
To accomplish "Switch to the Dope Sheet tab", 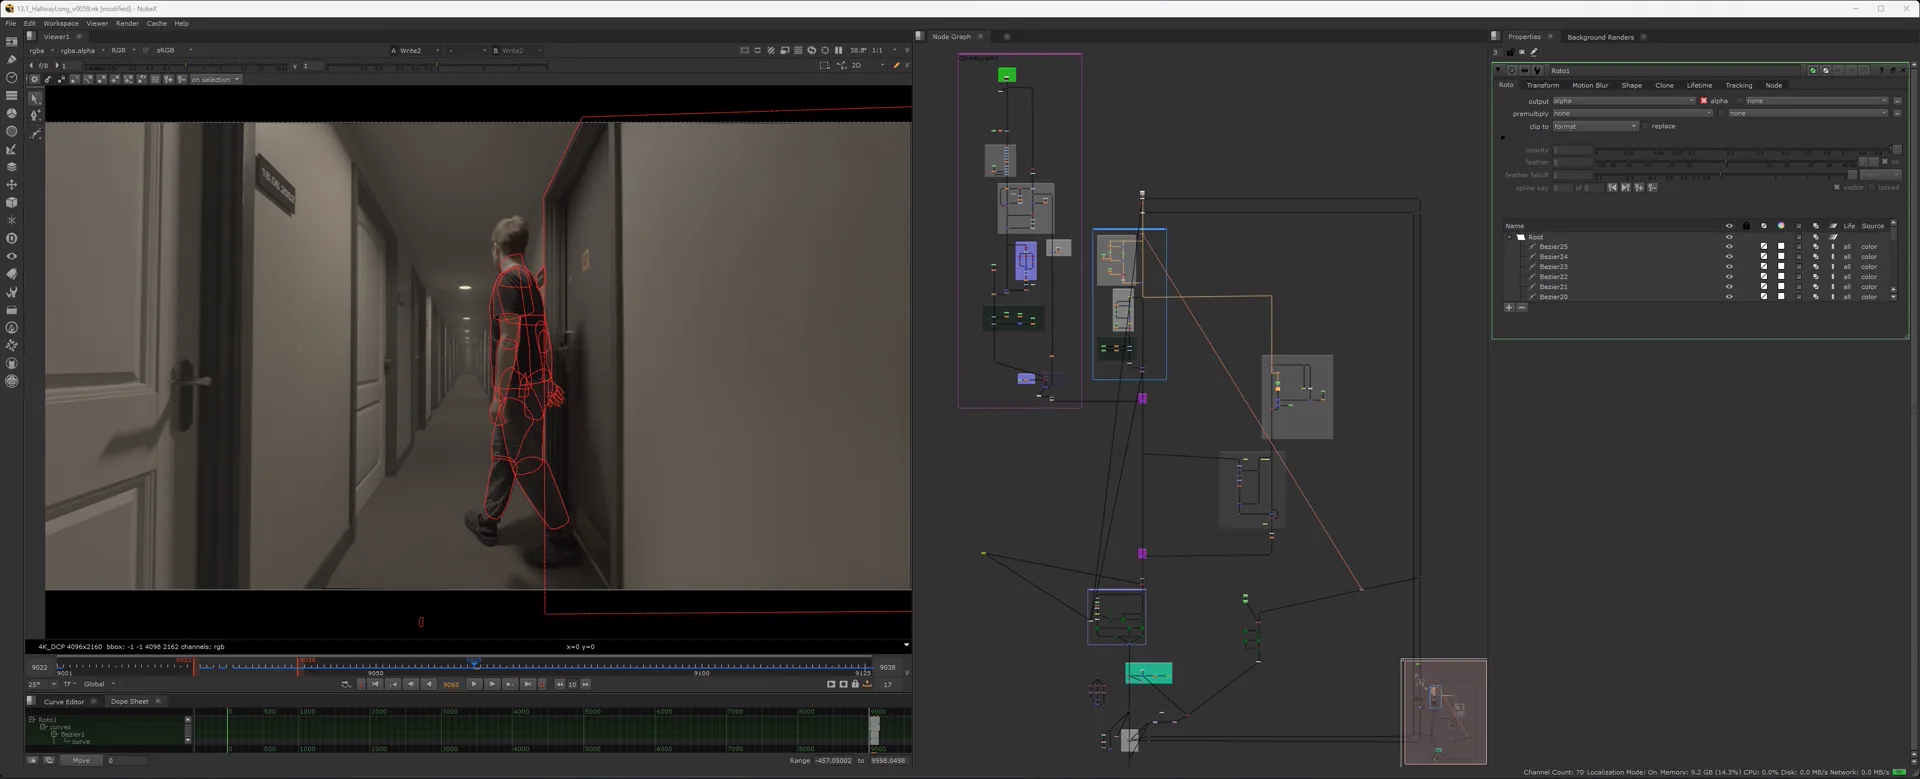I will pyautogui.click(x=129, y=702).
